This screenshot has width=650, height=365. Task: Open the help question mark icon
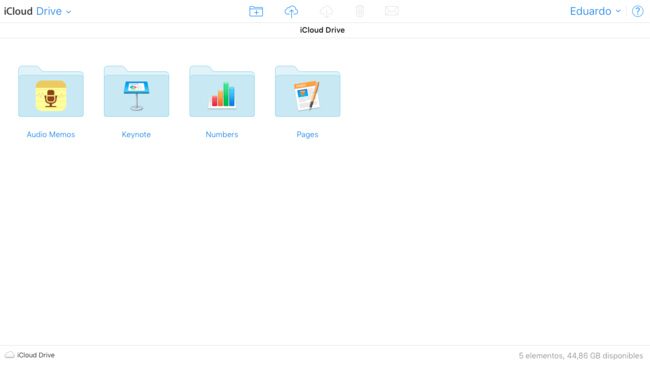pyautogui.click(x=638, y=11)
